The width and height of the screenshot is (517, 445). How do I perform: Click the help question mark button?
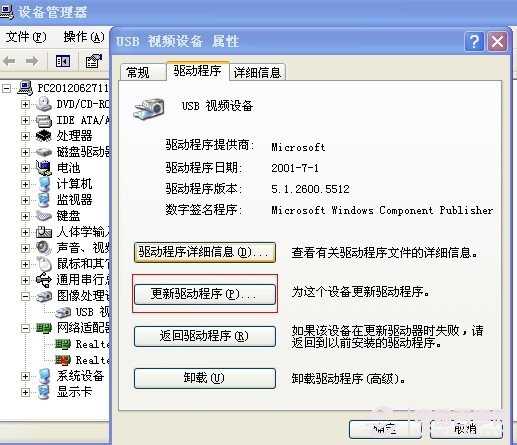pos(474,42)
